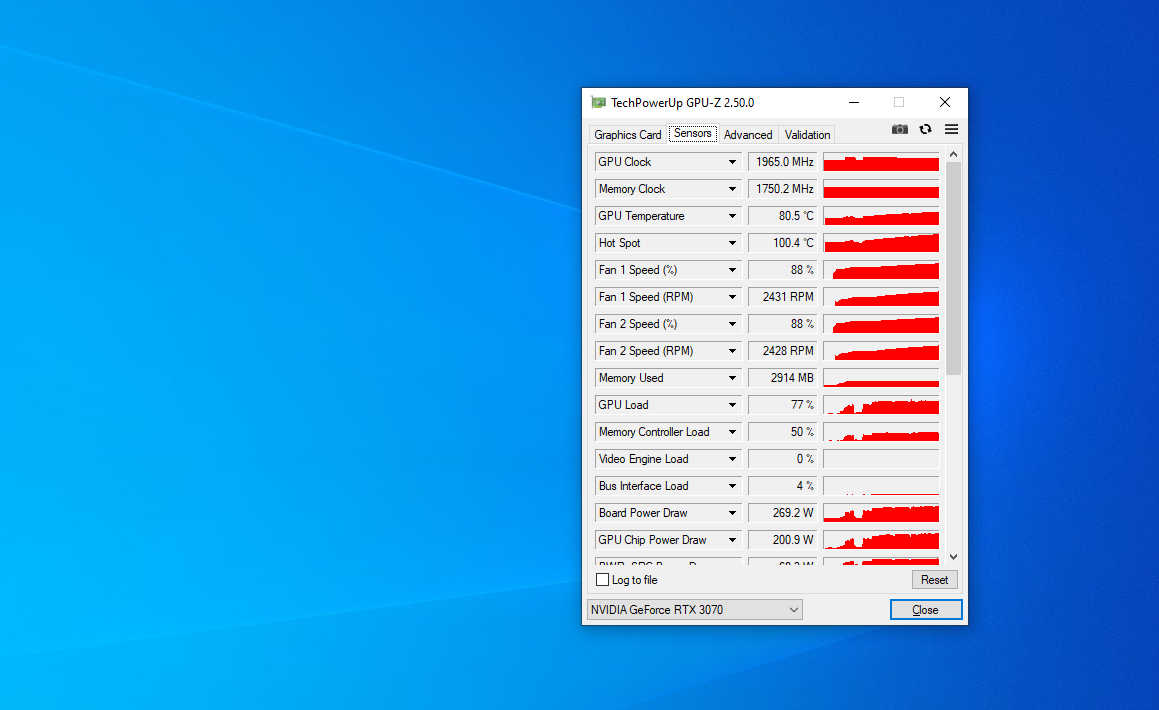Viewport: 1159px width, 710px height.
Task: Open the GPU Clock sensor dropdown
Action: [732, 162]
